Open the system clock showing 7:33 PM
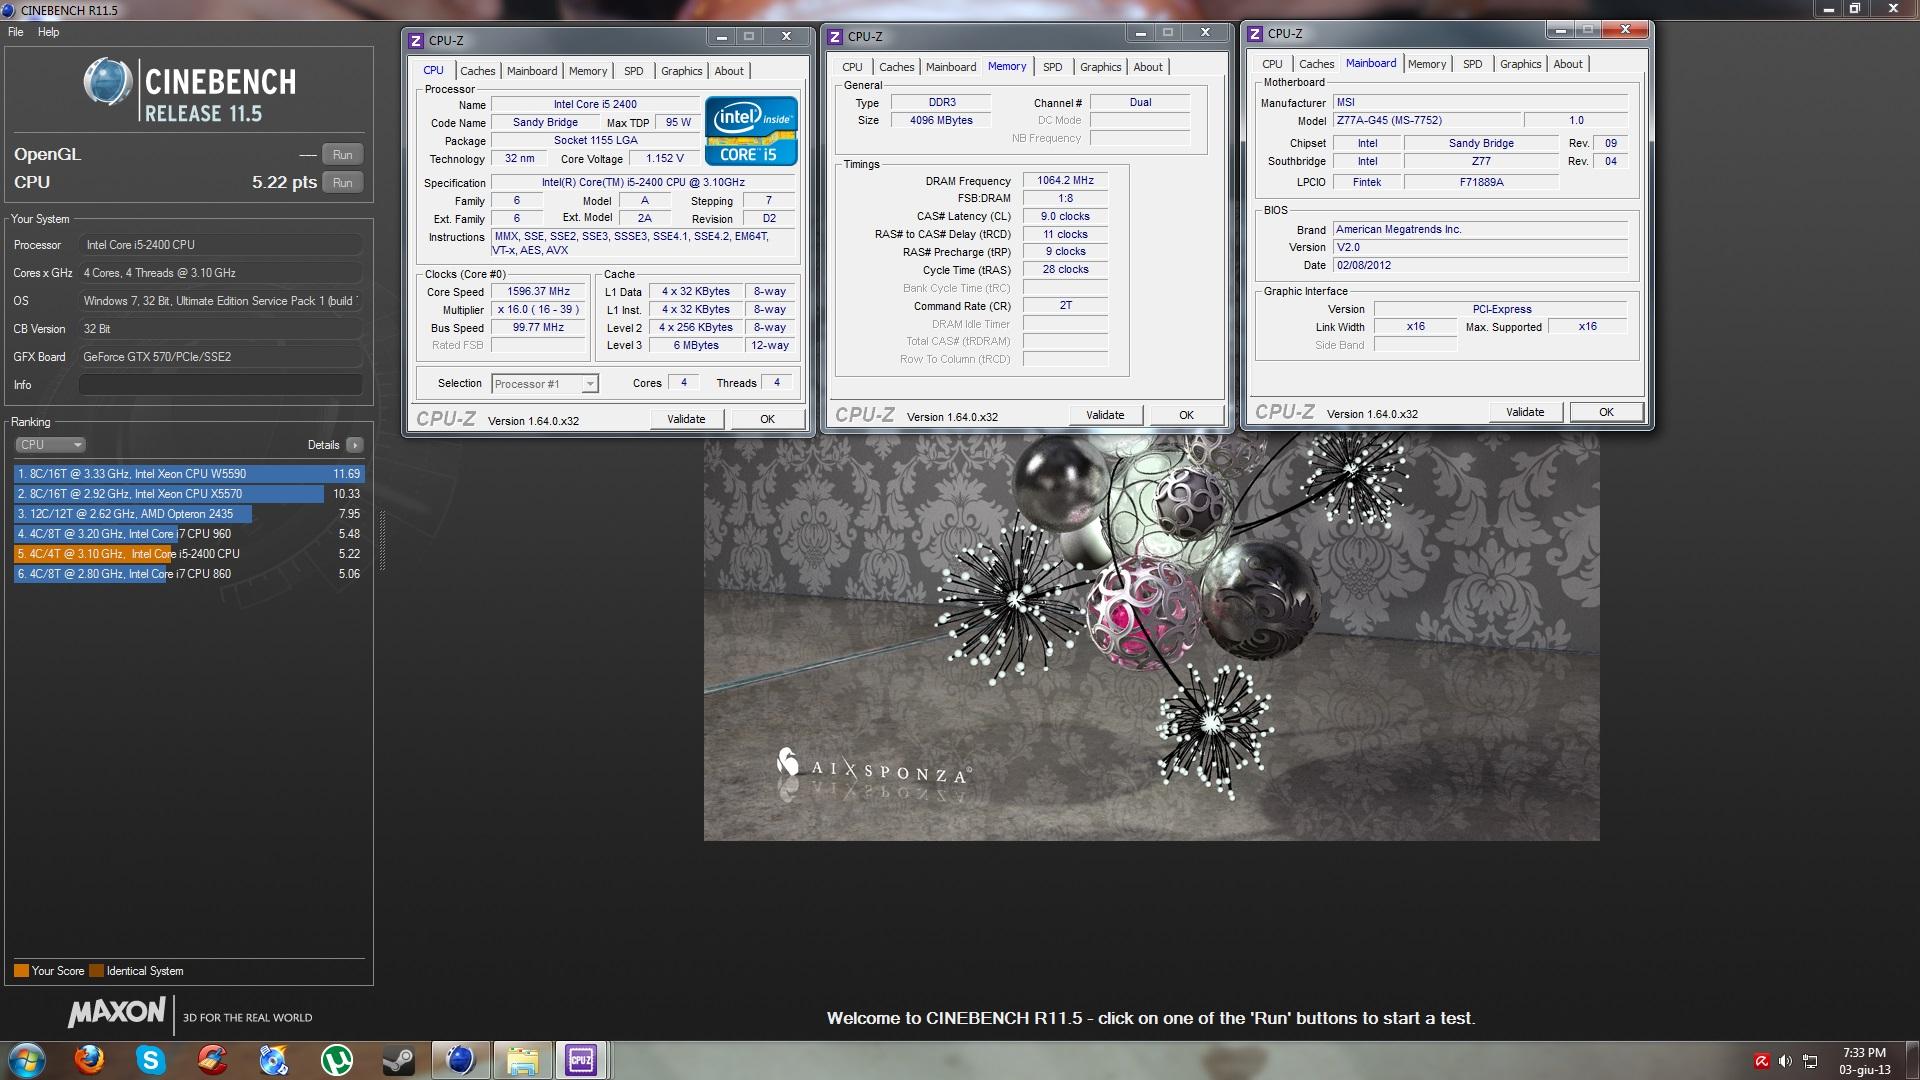 1864,1061
